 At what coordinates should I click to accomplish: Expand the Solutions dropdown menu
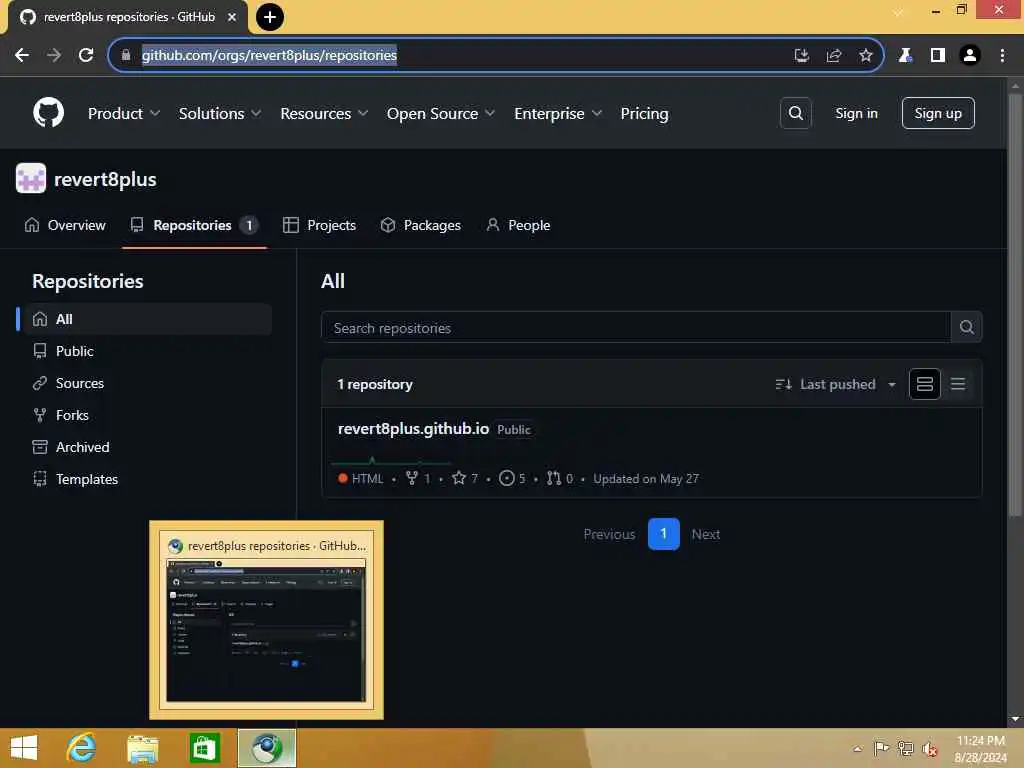[x=220, y=114]
